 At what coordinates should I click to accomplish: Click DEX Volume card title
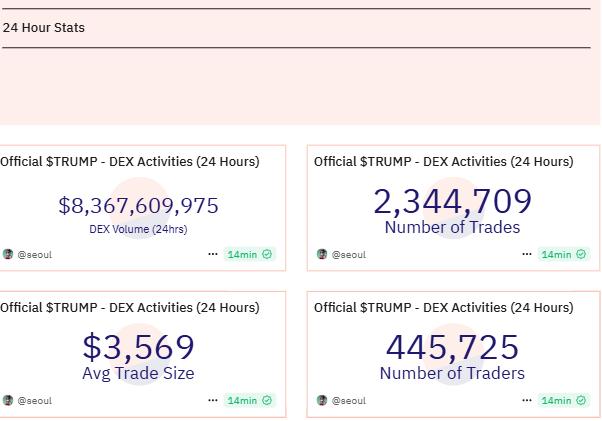(x=129, y=161)
